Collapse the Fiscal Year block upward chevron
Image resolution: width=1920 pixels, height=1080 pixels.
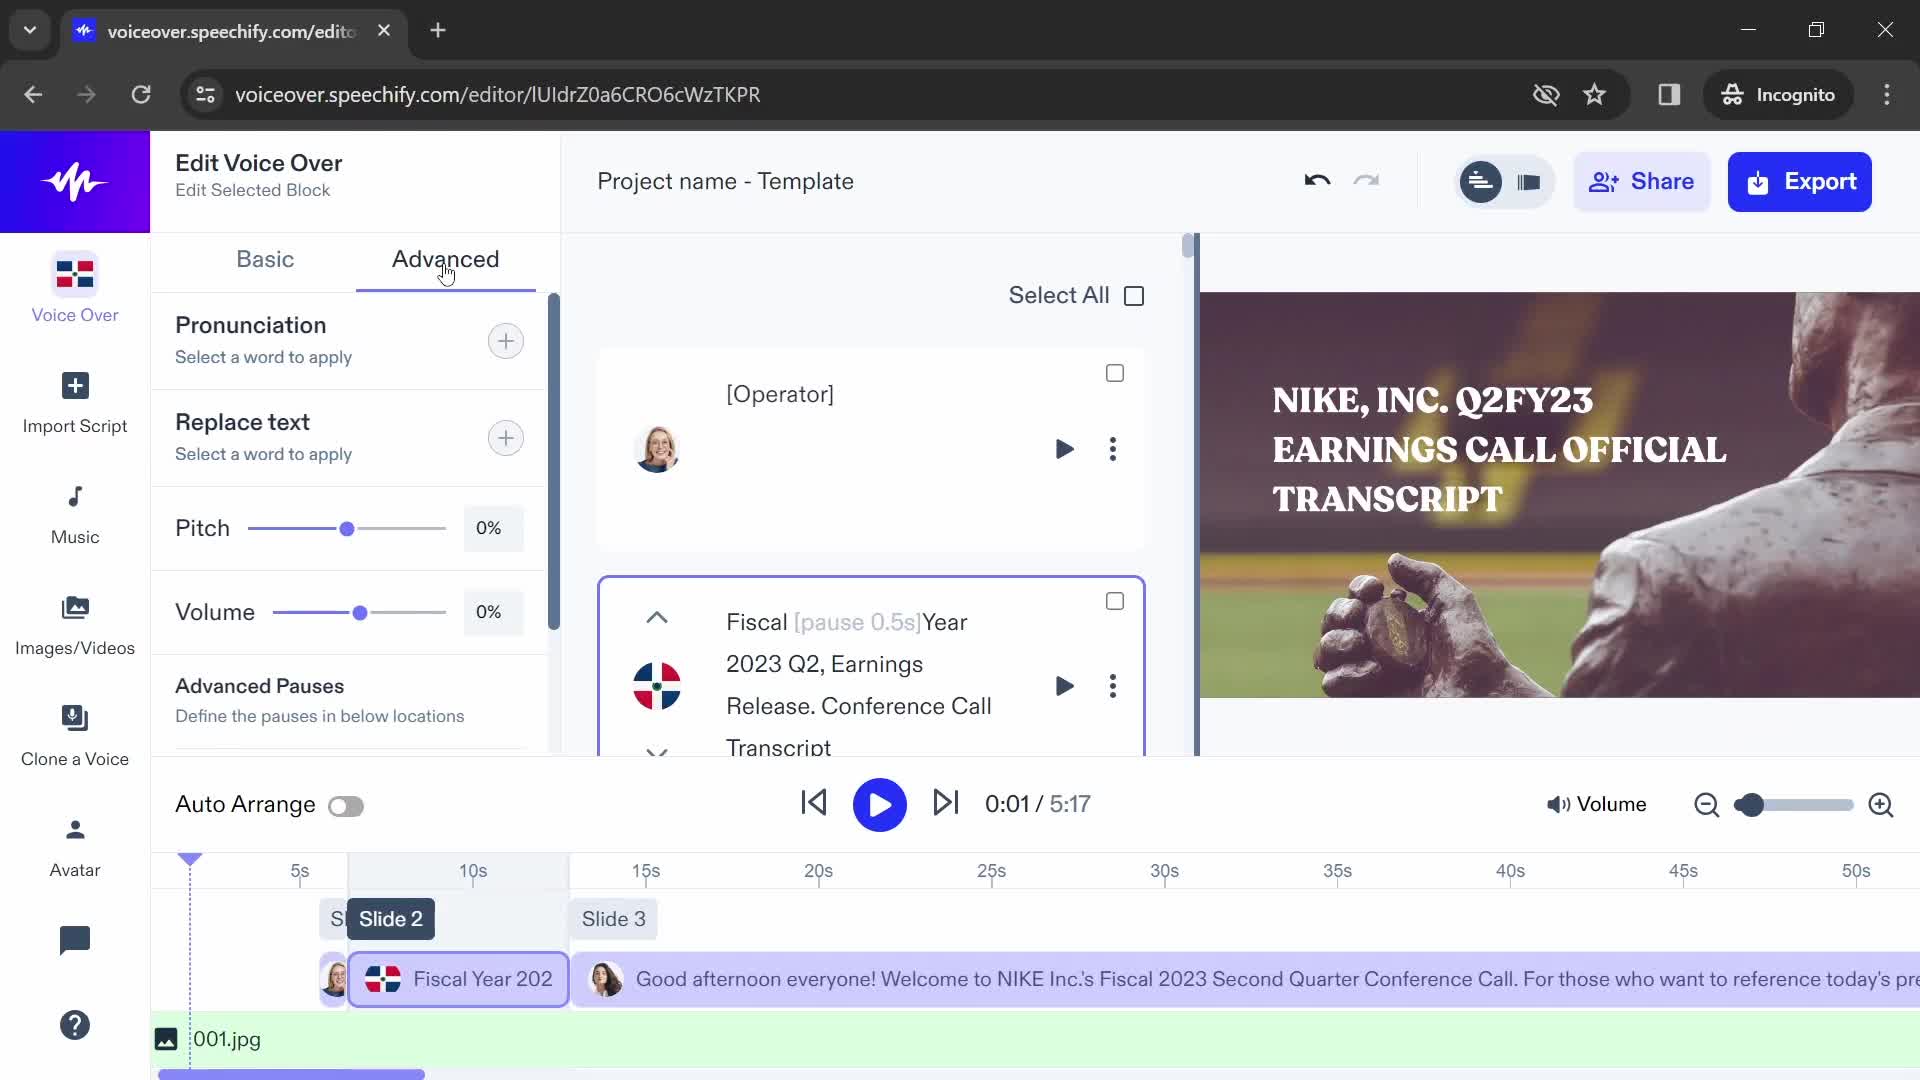(657, 618)
